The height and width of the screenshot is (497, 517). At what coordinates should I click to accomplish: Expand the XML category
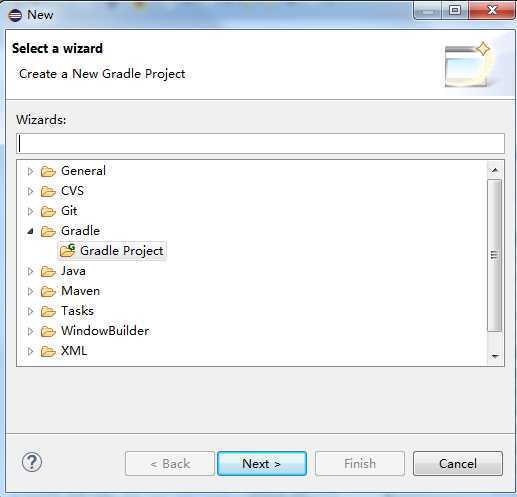click(30, 351)
